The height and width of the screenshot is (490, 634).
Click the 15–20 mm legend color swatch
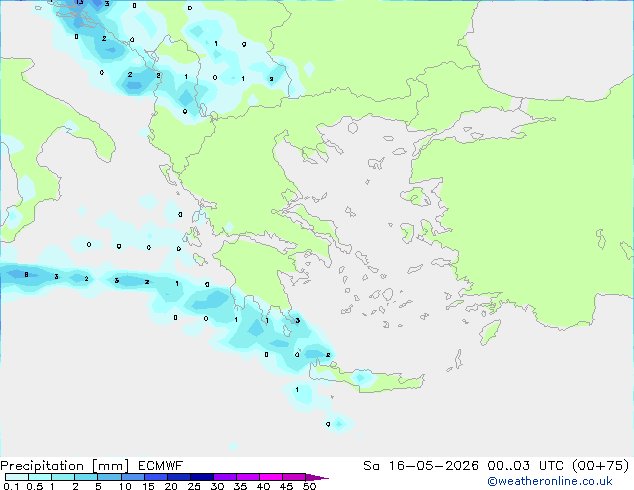click(x=155, y=477)
